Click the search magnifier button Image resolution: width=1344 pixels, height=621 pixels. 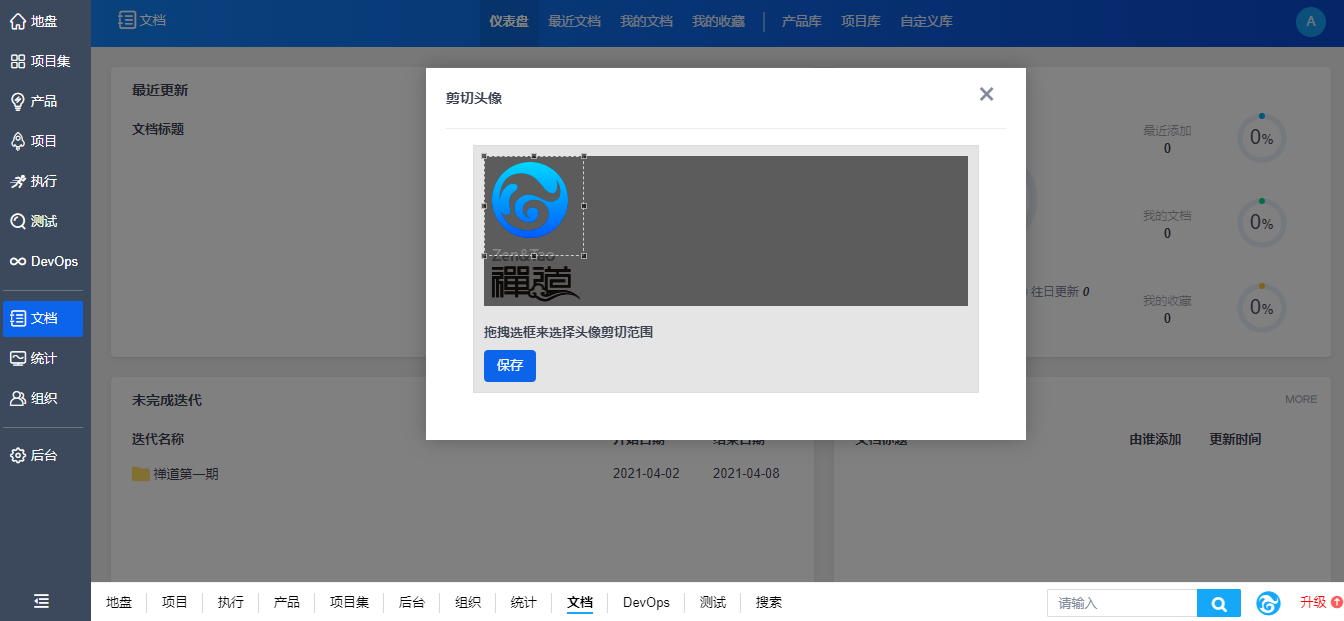1218,603
